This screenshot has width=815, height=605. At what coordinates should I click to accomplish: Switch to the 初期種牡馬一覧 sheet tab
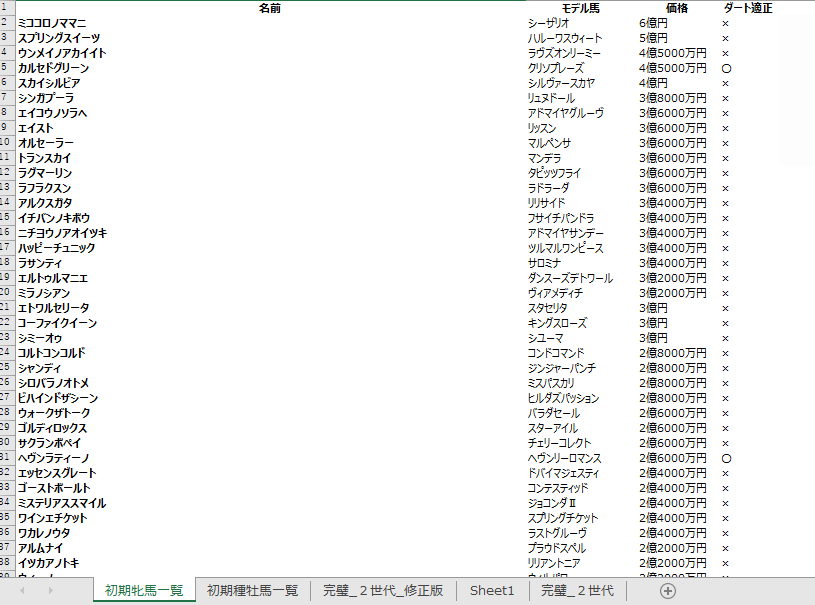[x=252, y=590]
